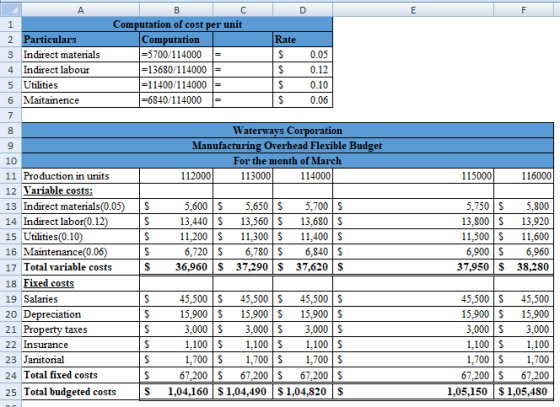This screenshot has width=560, height=407.
Task: Click the 'Waterways Corporation' title row
Action: click(288, 130)
